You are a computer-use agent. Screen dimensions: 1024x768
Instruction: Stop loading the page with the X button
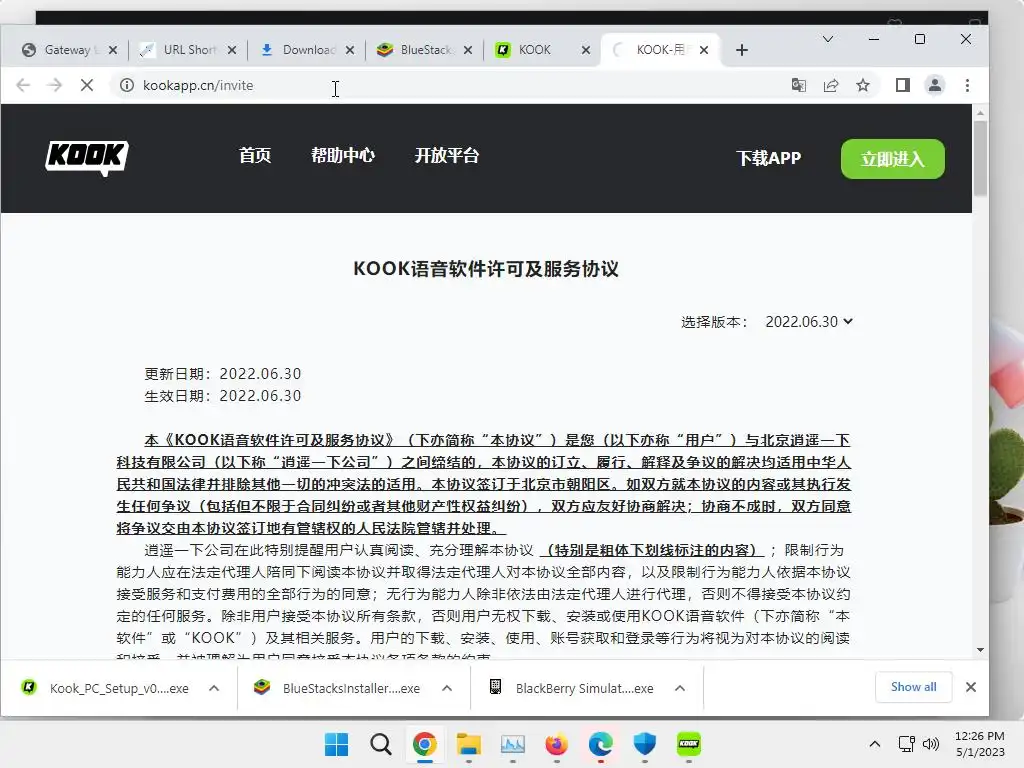click(86, 86)
